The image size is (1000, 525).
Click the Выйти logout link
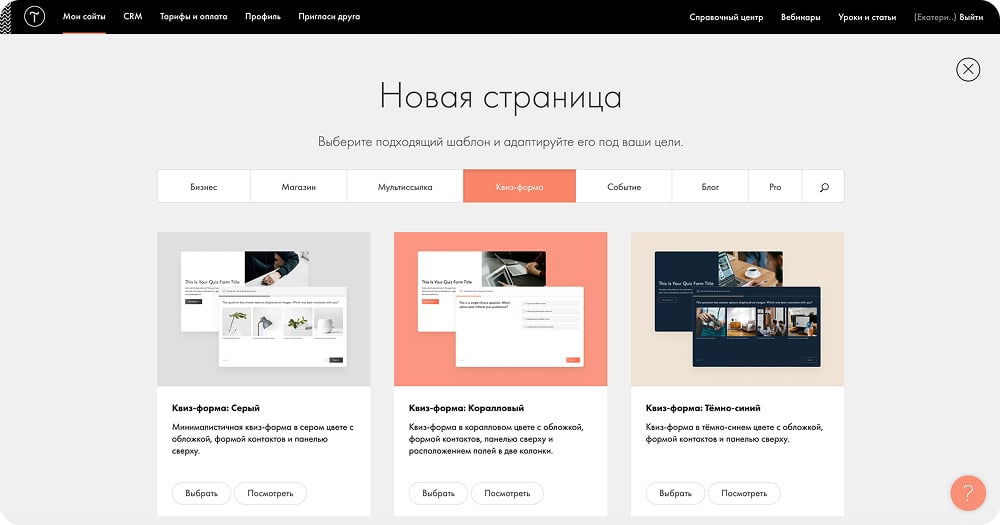pyautogui.click(x=971, y=17)
